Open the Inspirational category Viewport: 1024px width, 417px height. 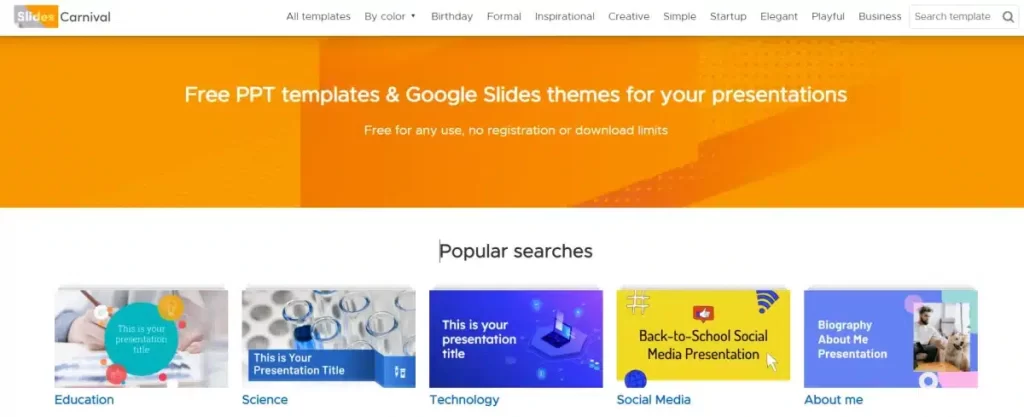click(x=564, y=17)
